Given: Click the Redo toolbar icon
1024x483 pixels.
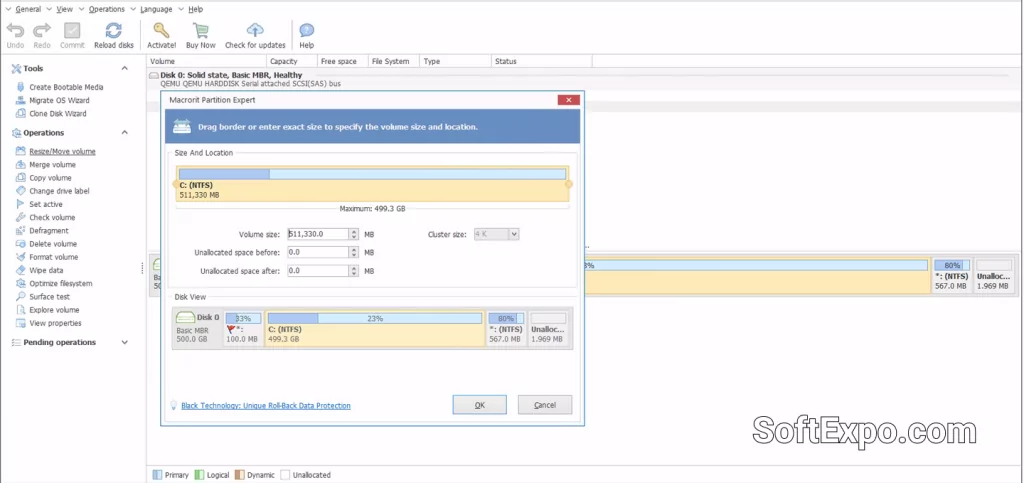Looking at the screenshot, I should [42, 30].
